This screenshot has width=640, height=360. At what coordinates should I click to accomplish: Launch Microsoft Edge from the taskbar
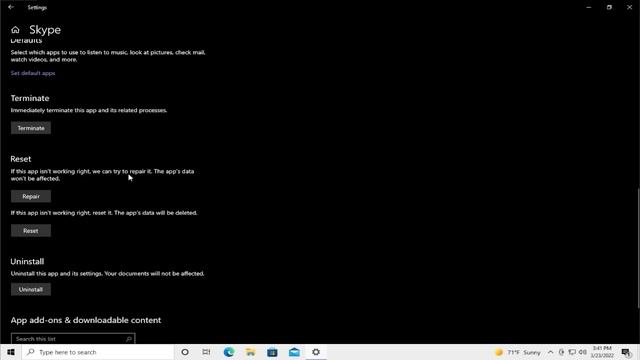click(x=229, y=352)
